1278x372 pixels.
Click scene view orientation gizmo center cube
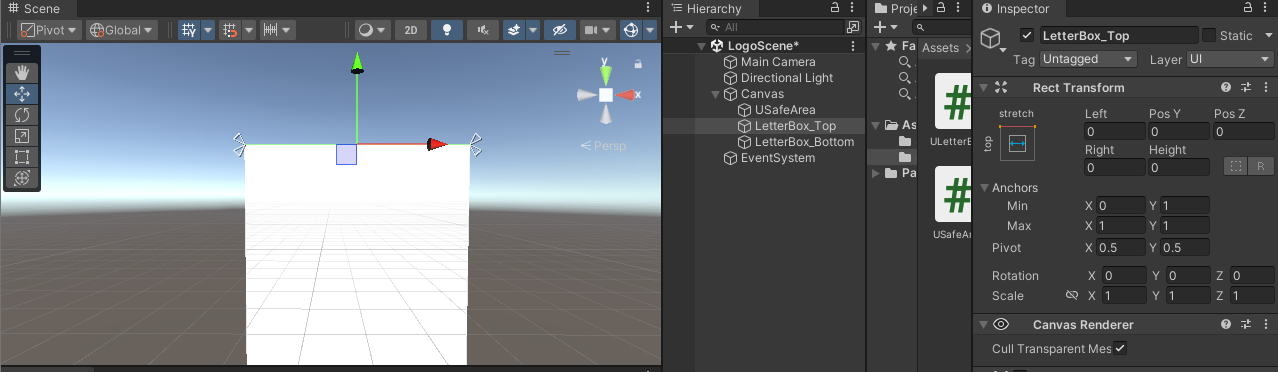coord(606,95)
